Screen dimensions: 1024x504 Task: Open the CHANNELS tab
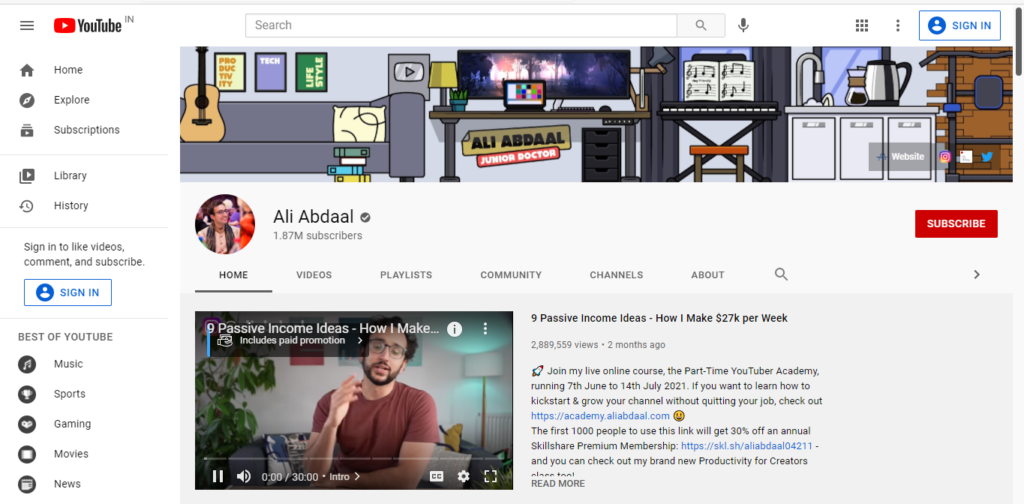click(x=616, y=275)
